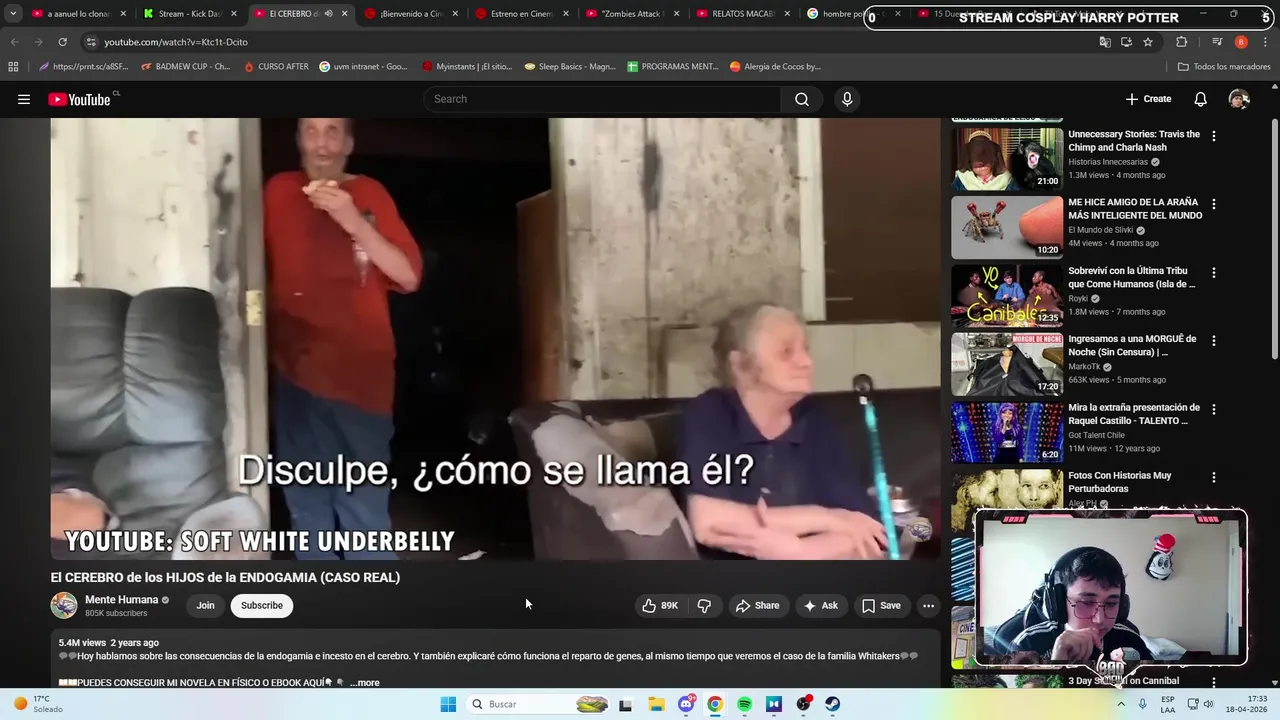1280x720 pixels.
Task: Open Chrome extensions puzzle icon
Action: tap(1182, 42)
